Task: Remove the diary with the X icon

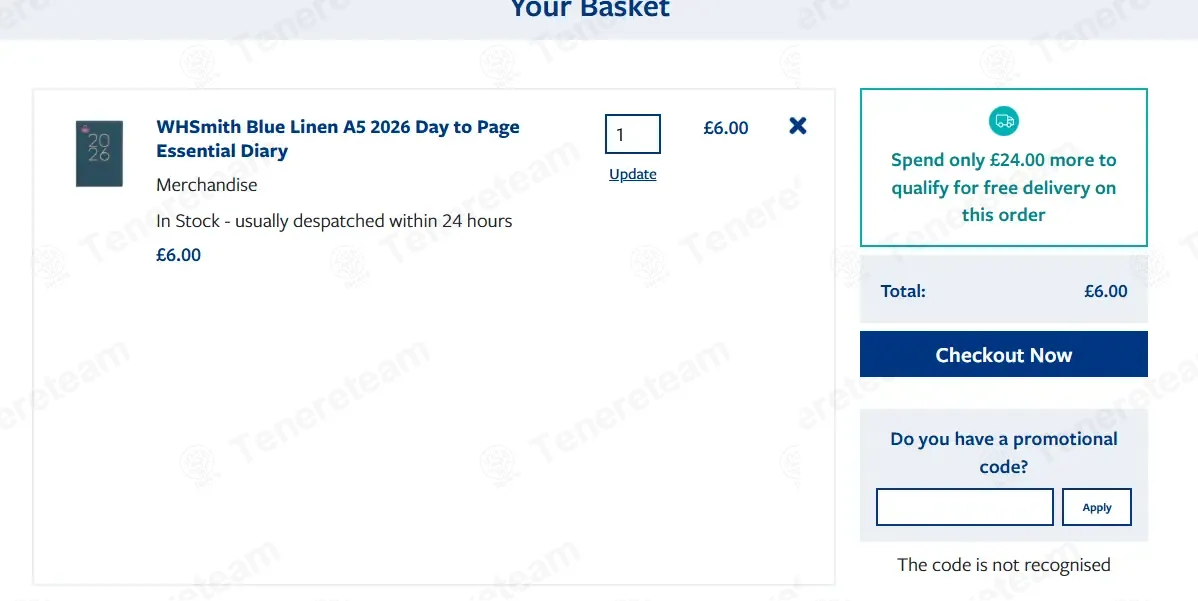Action: [798, 126]
